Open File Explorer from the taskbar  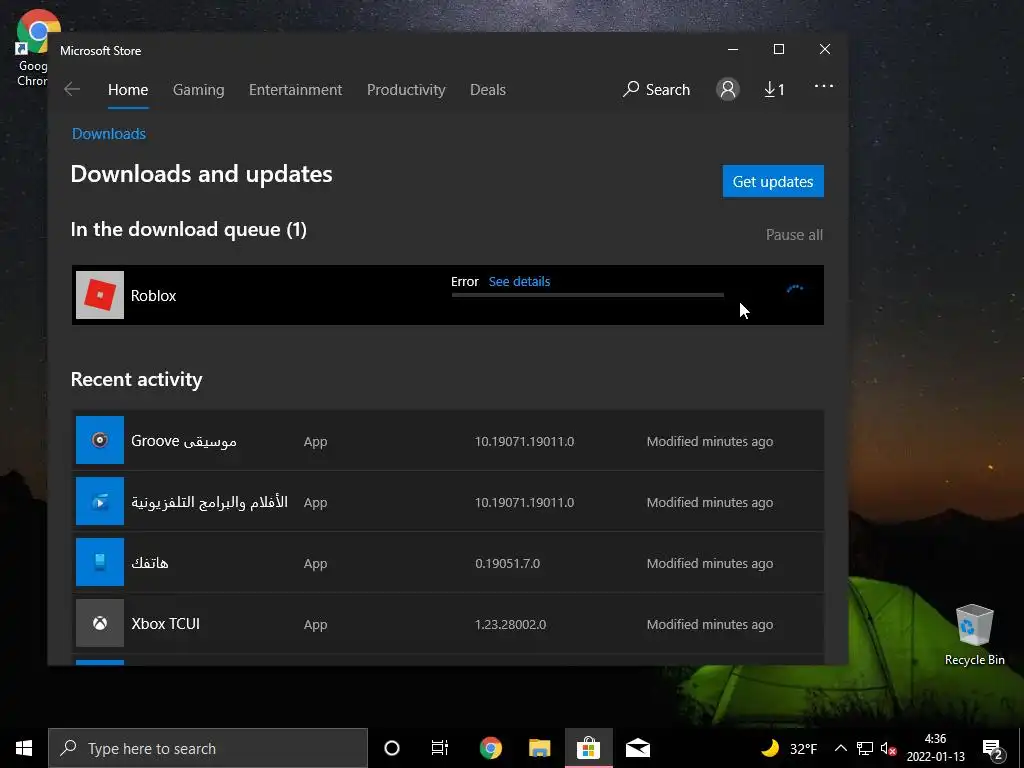539,748
